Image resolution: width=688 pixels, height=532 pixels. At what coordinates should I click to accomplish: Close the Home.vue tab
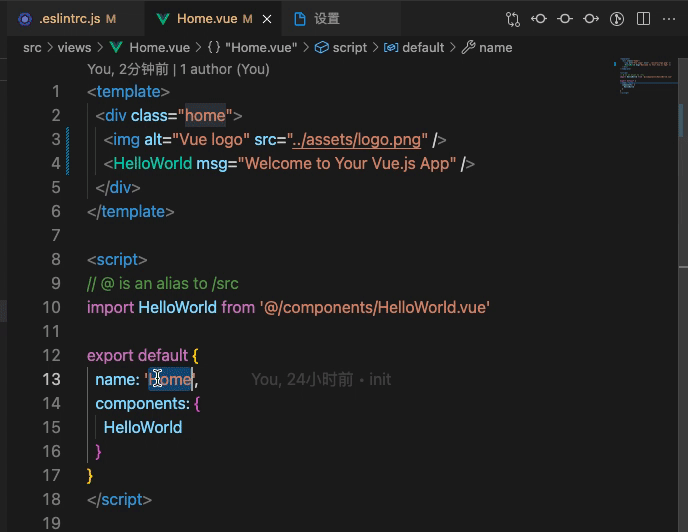267,19
